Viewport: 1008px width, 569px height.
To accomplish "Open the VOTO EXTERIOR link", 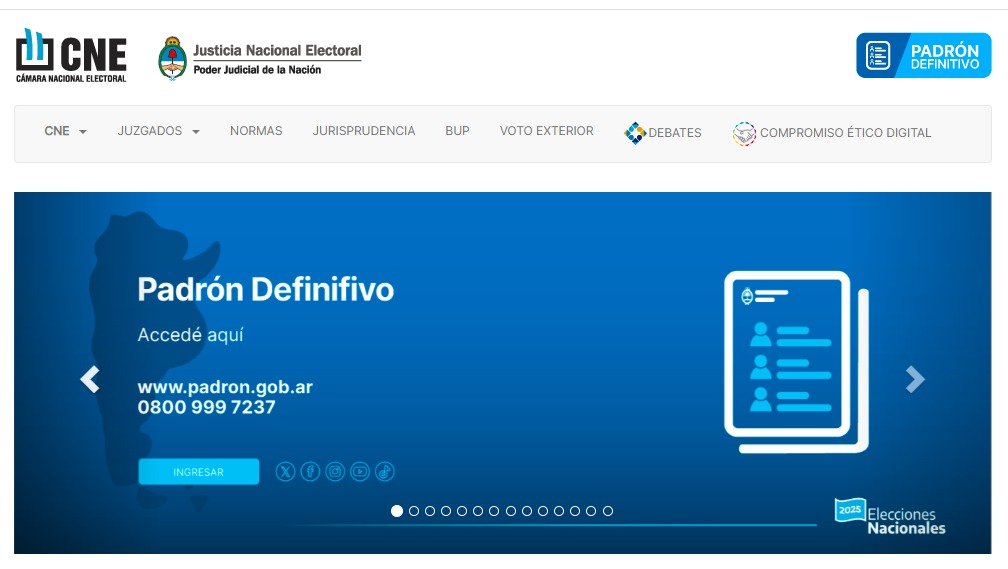I will coord(546,131).
